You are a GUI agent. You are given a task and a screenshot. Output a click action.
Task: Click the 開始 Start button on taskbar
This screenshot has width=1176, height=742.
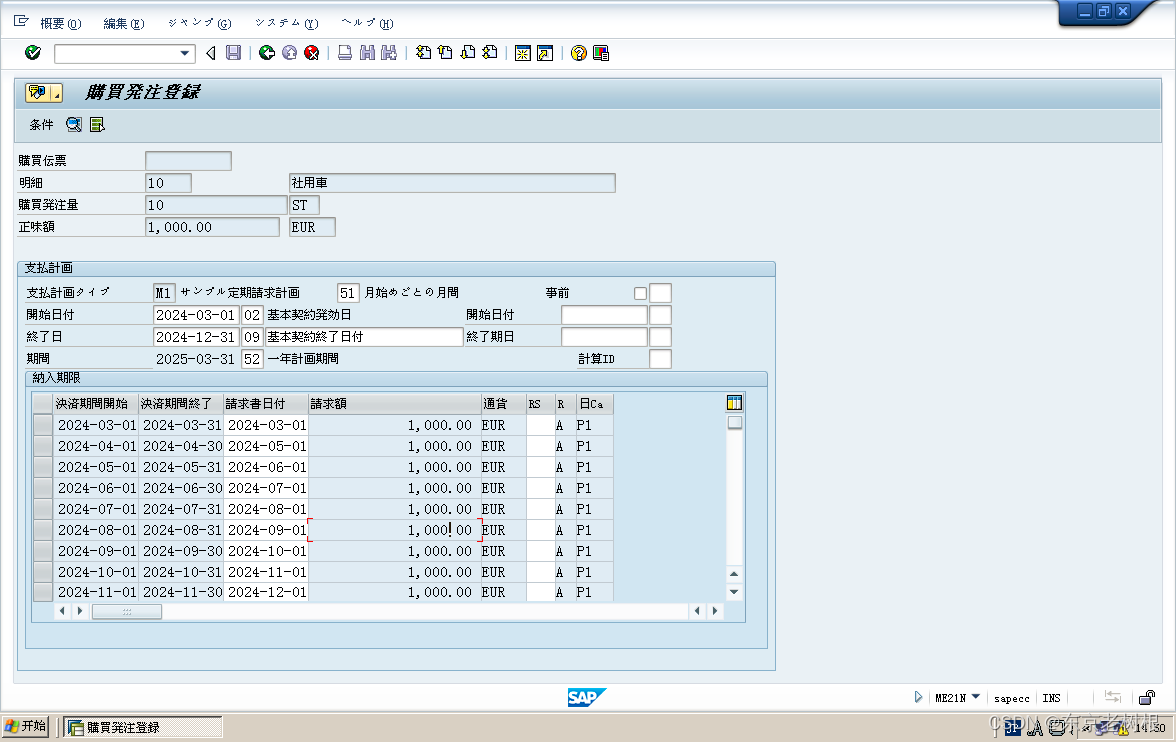point(25,726)
